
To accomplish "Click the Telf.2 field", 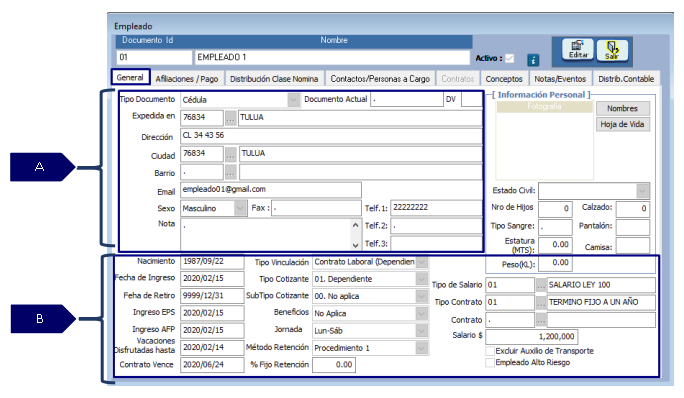I will 436,226.
